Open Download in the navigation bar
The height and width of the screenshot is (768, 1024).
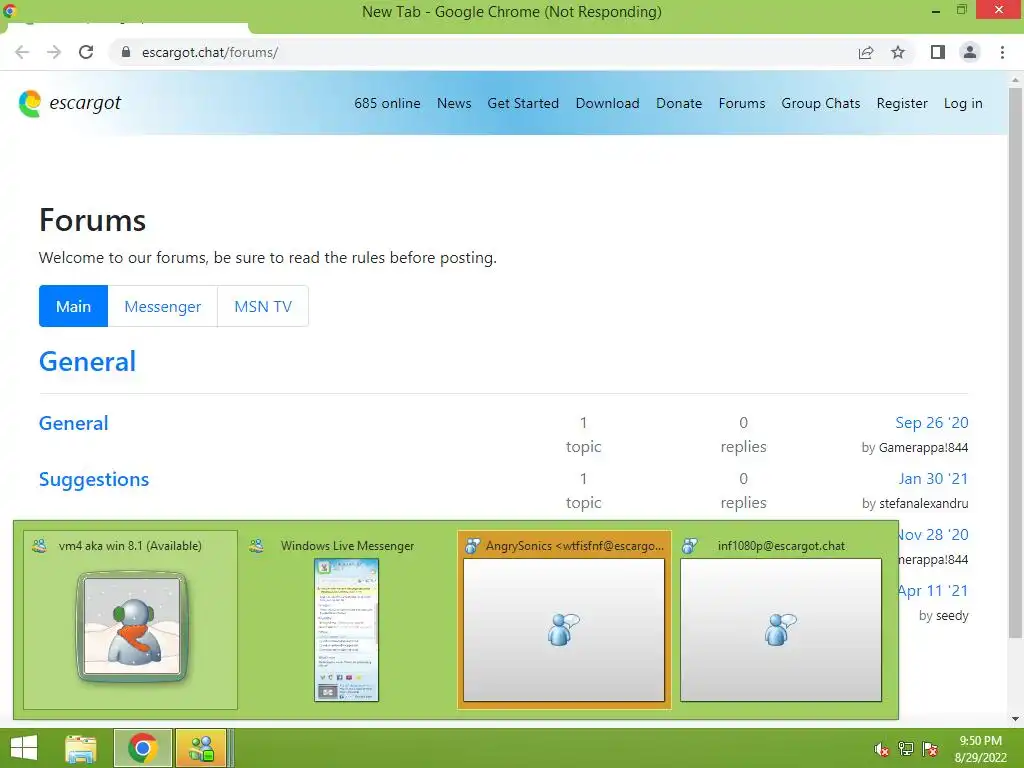click(x=607, y=103)
